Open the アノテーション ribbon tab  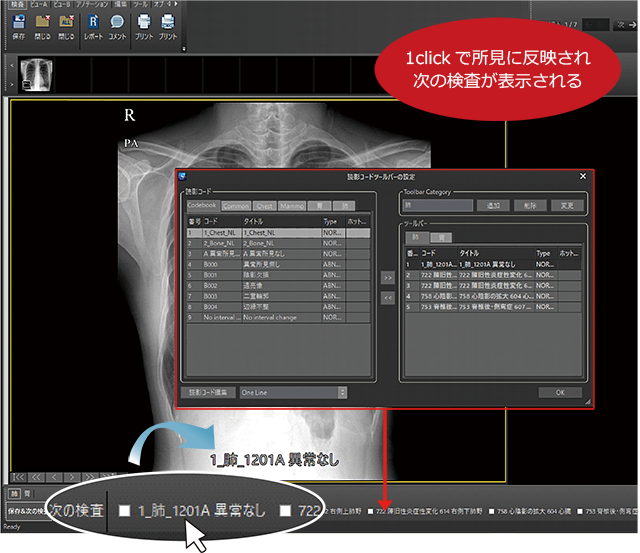[97, 4]
